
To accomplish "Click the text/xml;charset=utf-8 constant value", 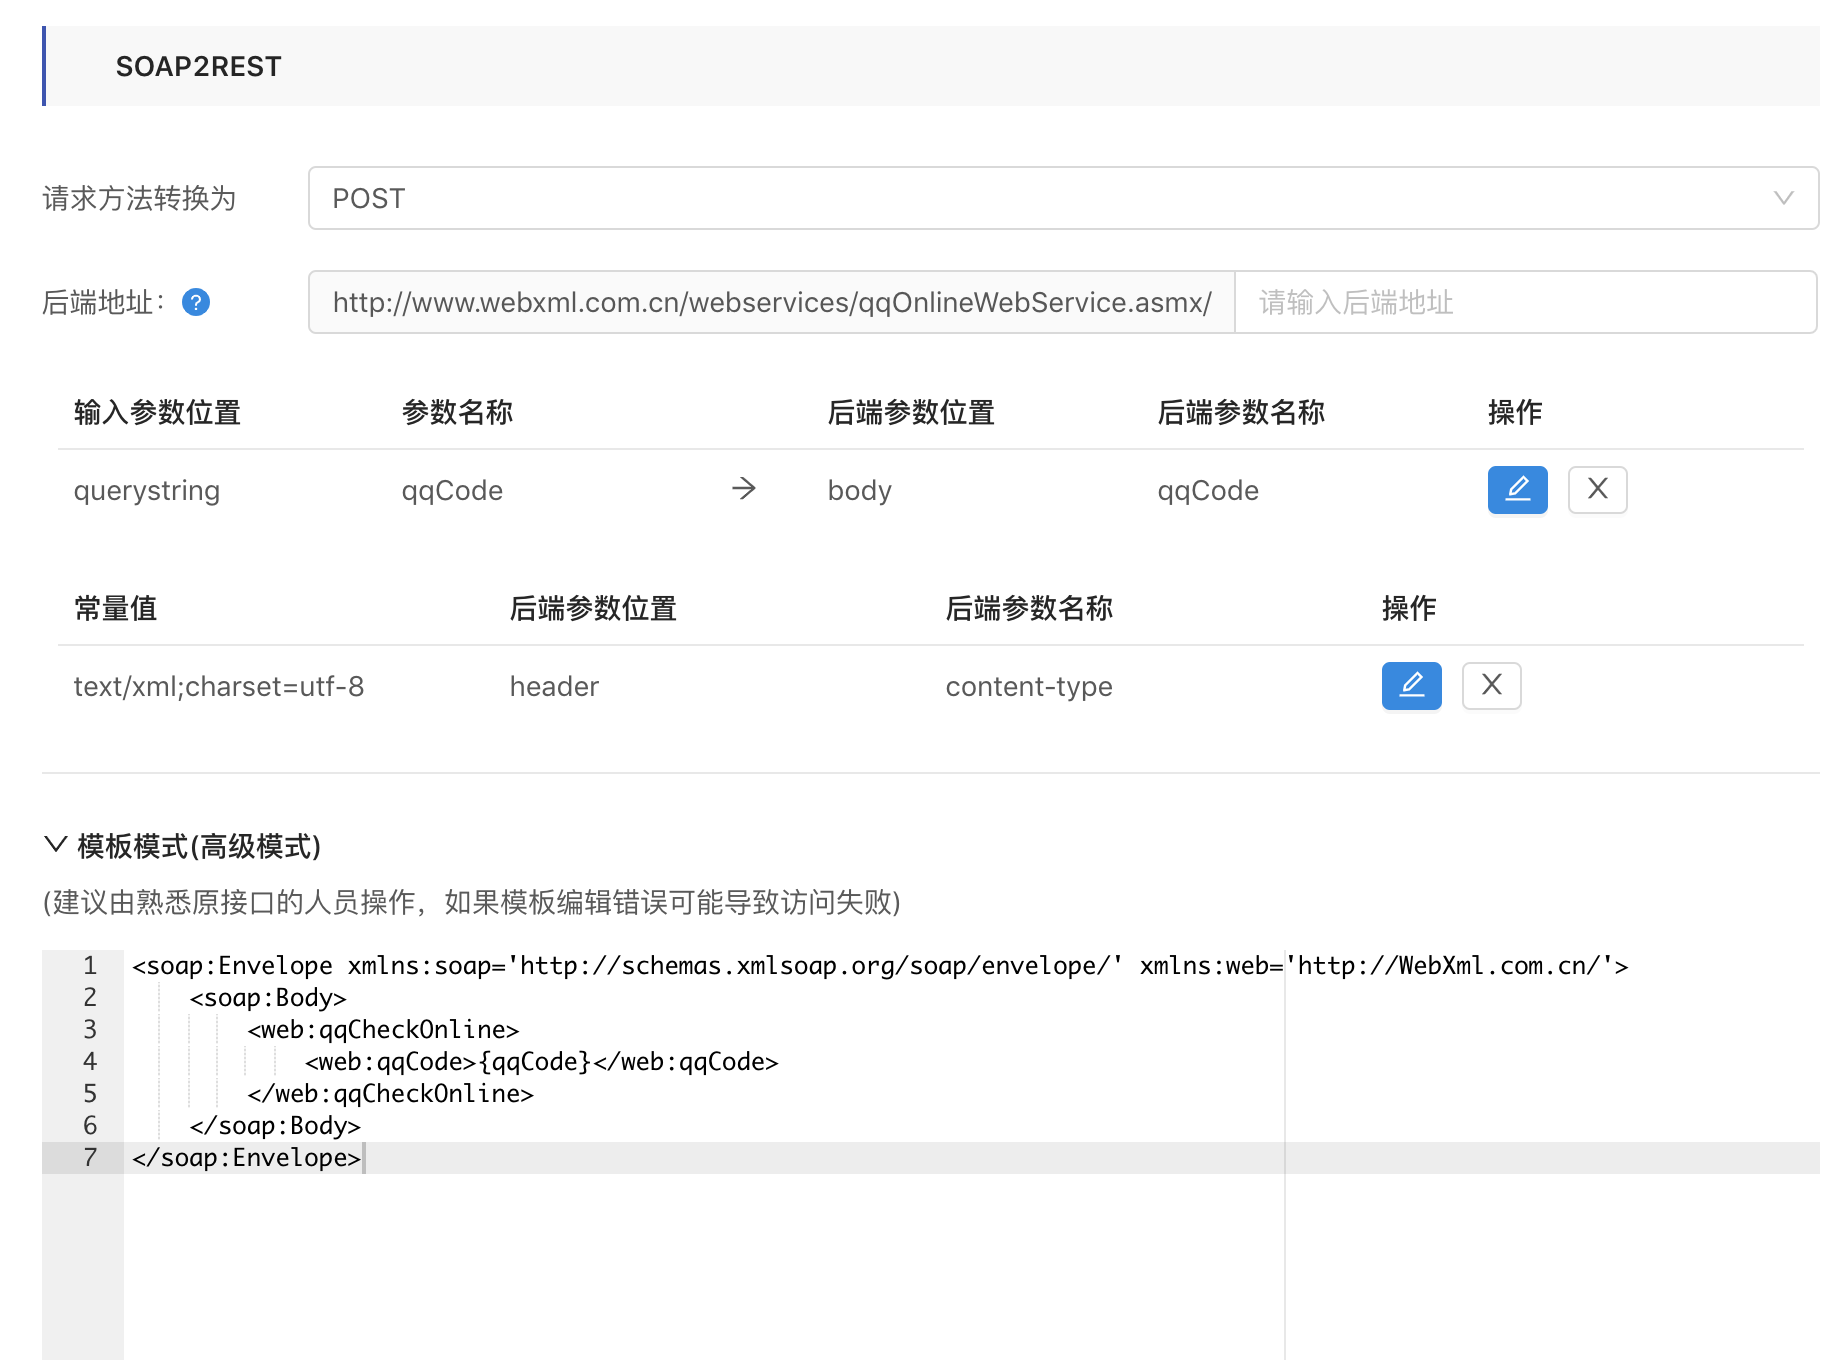I will click(219, 687).
